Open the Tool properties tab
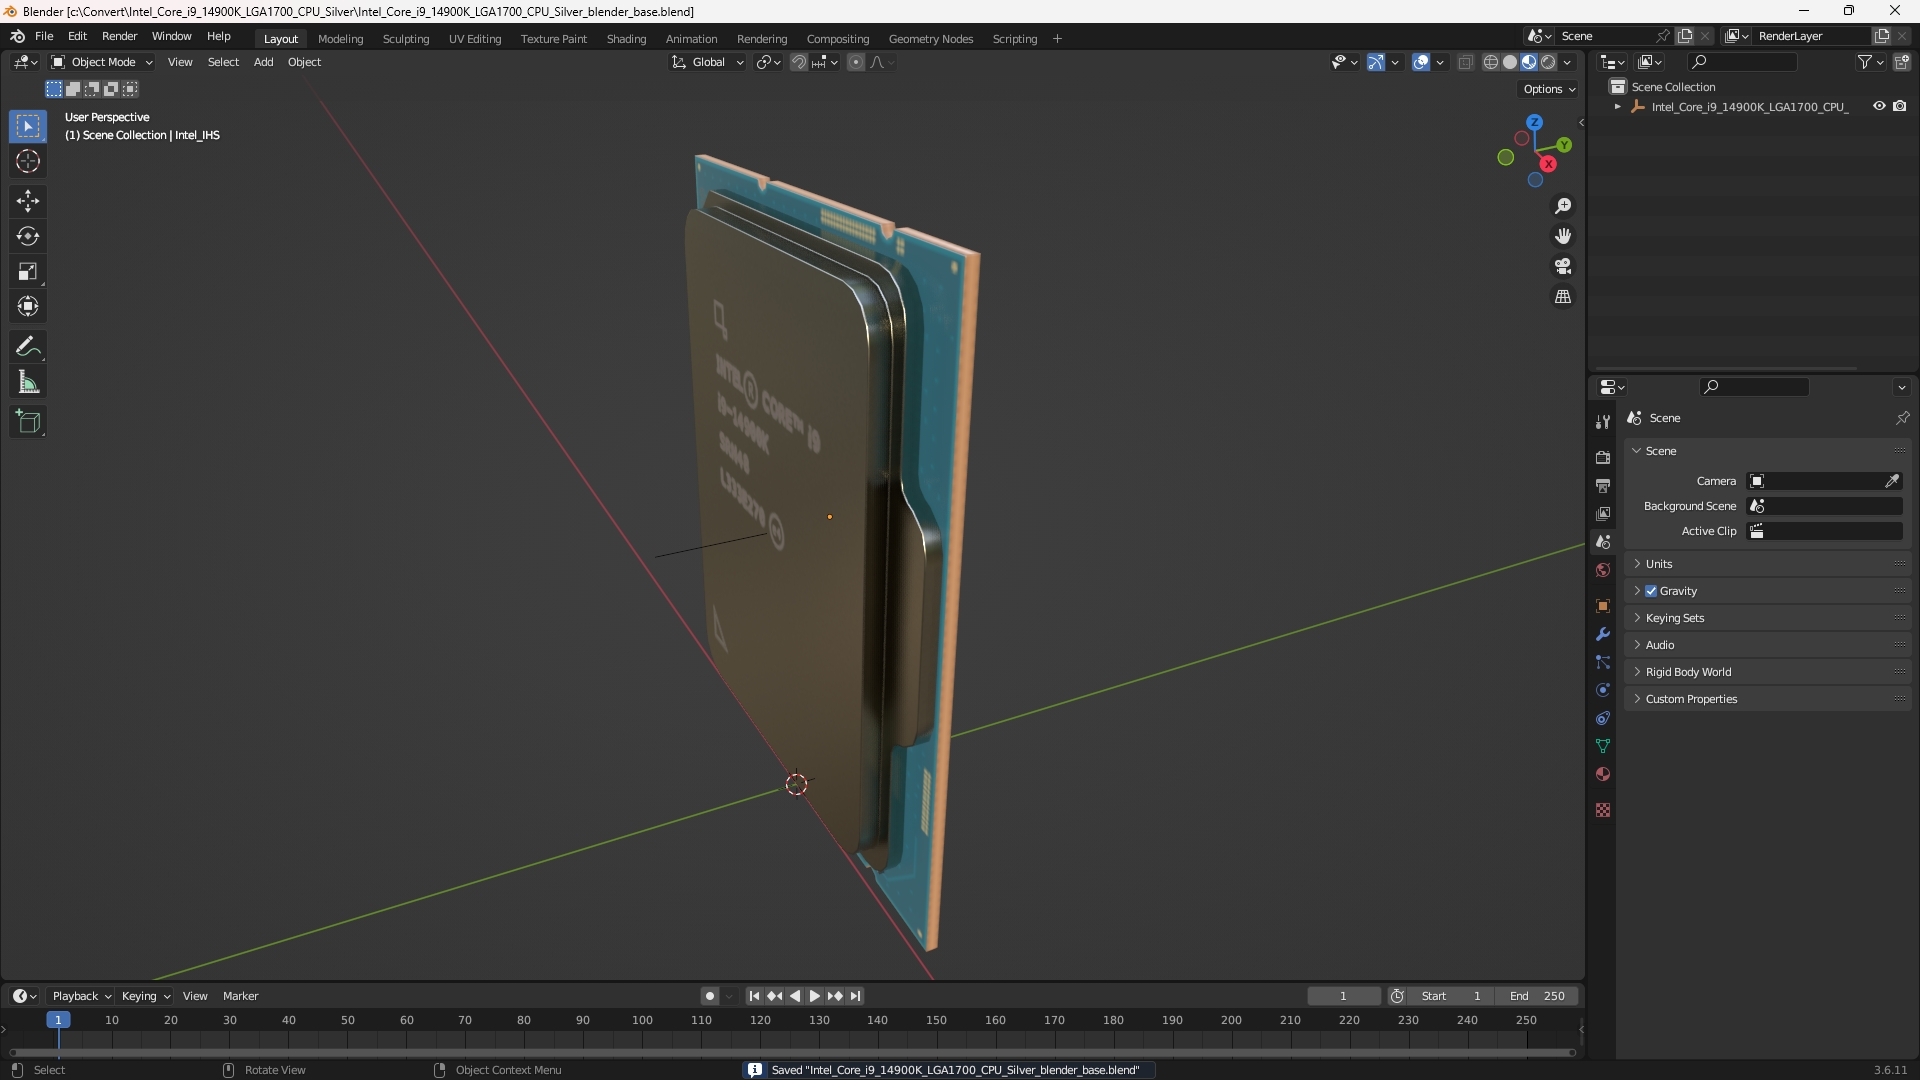This screenshot has height=1080, width=1920. (1603, 422)
